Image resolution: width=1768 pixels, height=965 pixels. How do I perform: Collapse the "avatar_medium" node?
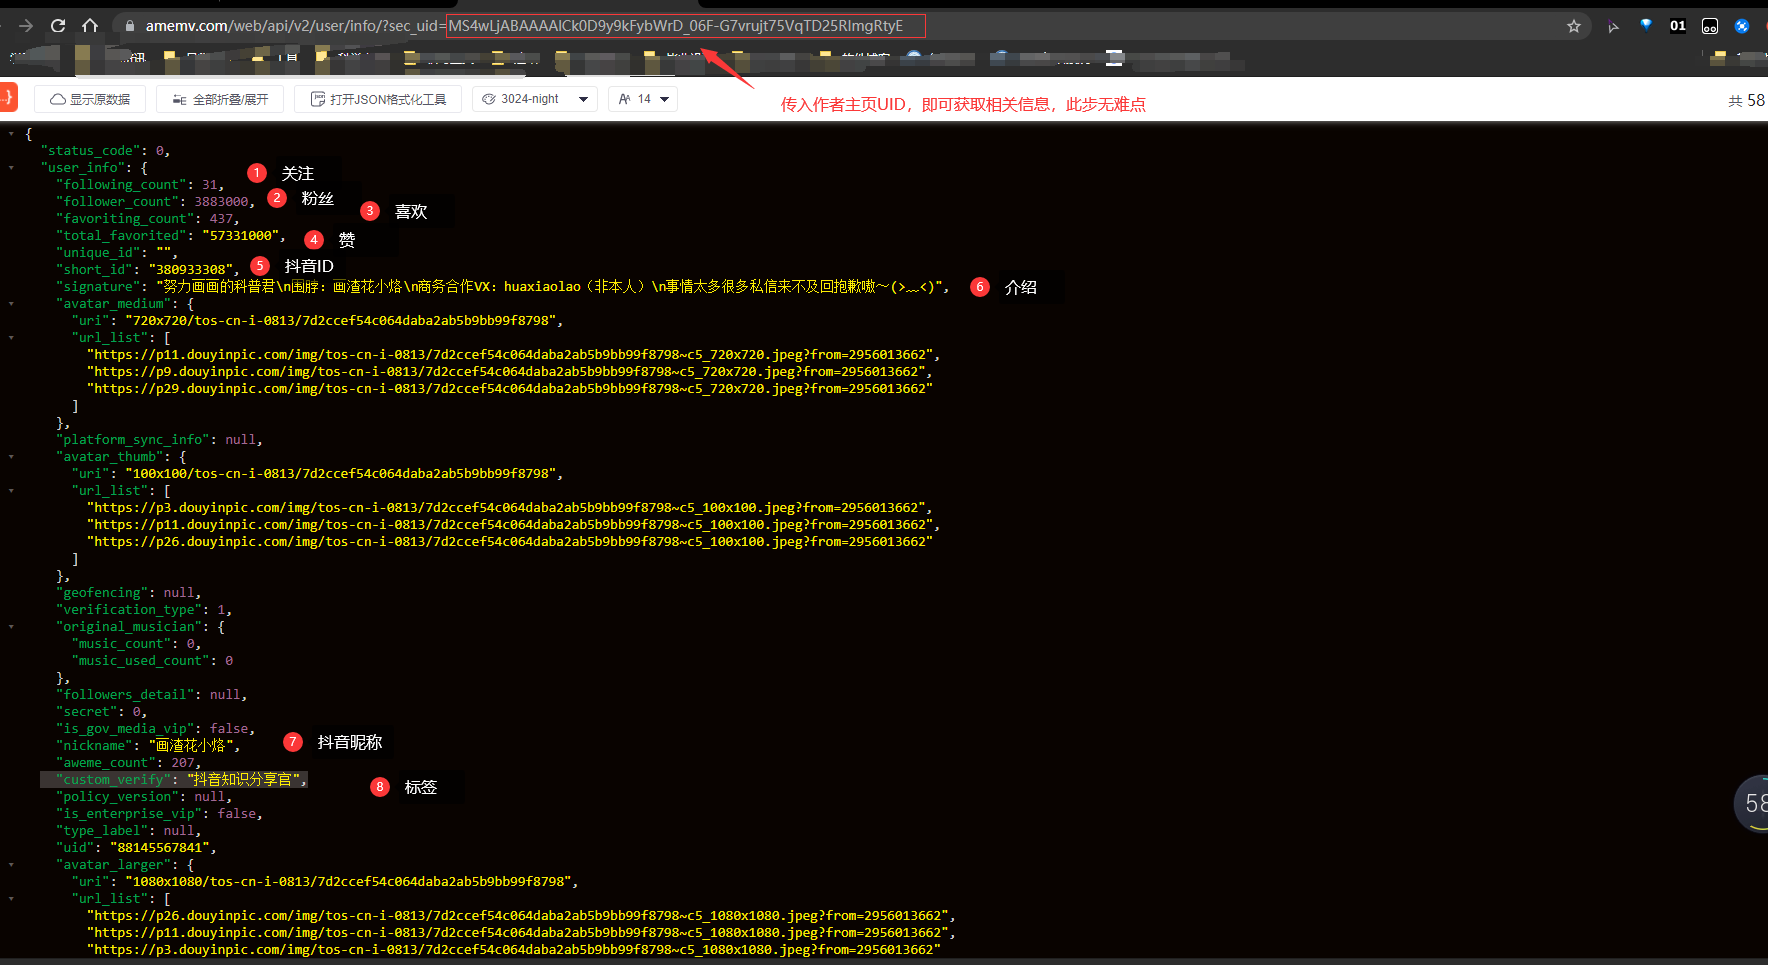(11, 303)
